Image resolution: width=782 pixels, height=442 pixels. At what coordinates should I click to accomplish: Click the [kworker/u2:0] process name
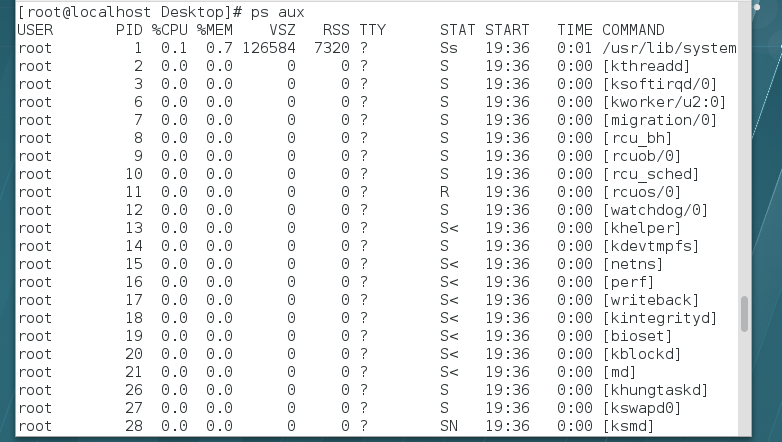pyautogui.click(x=664, y=102)
